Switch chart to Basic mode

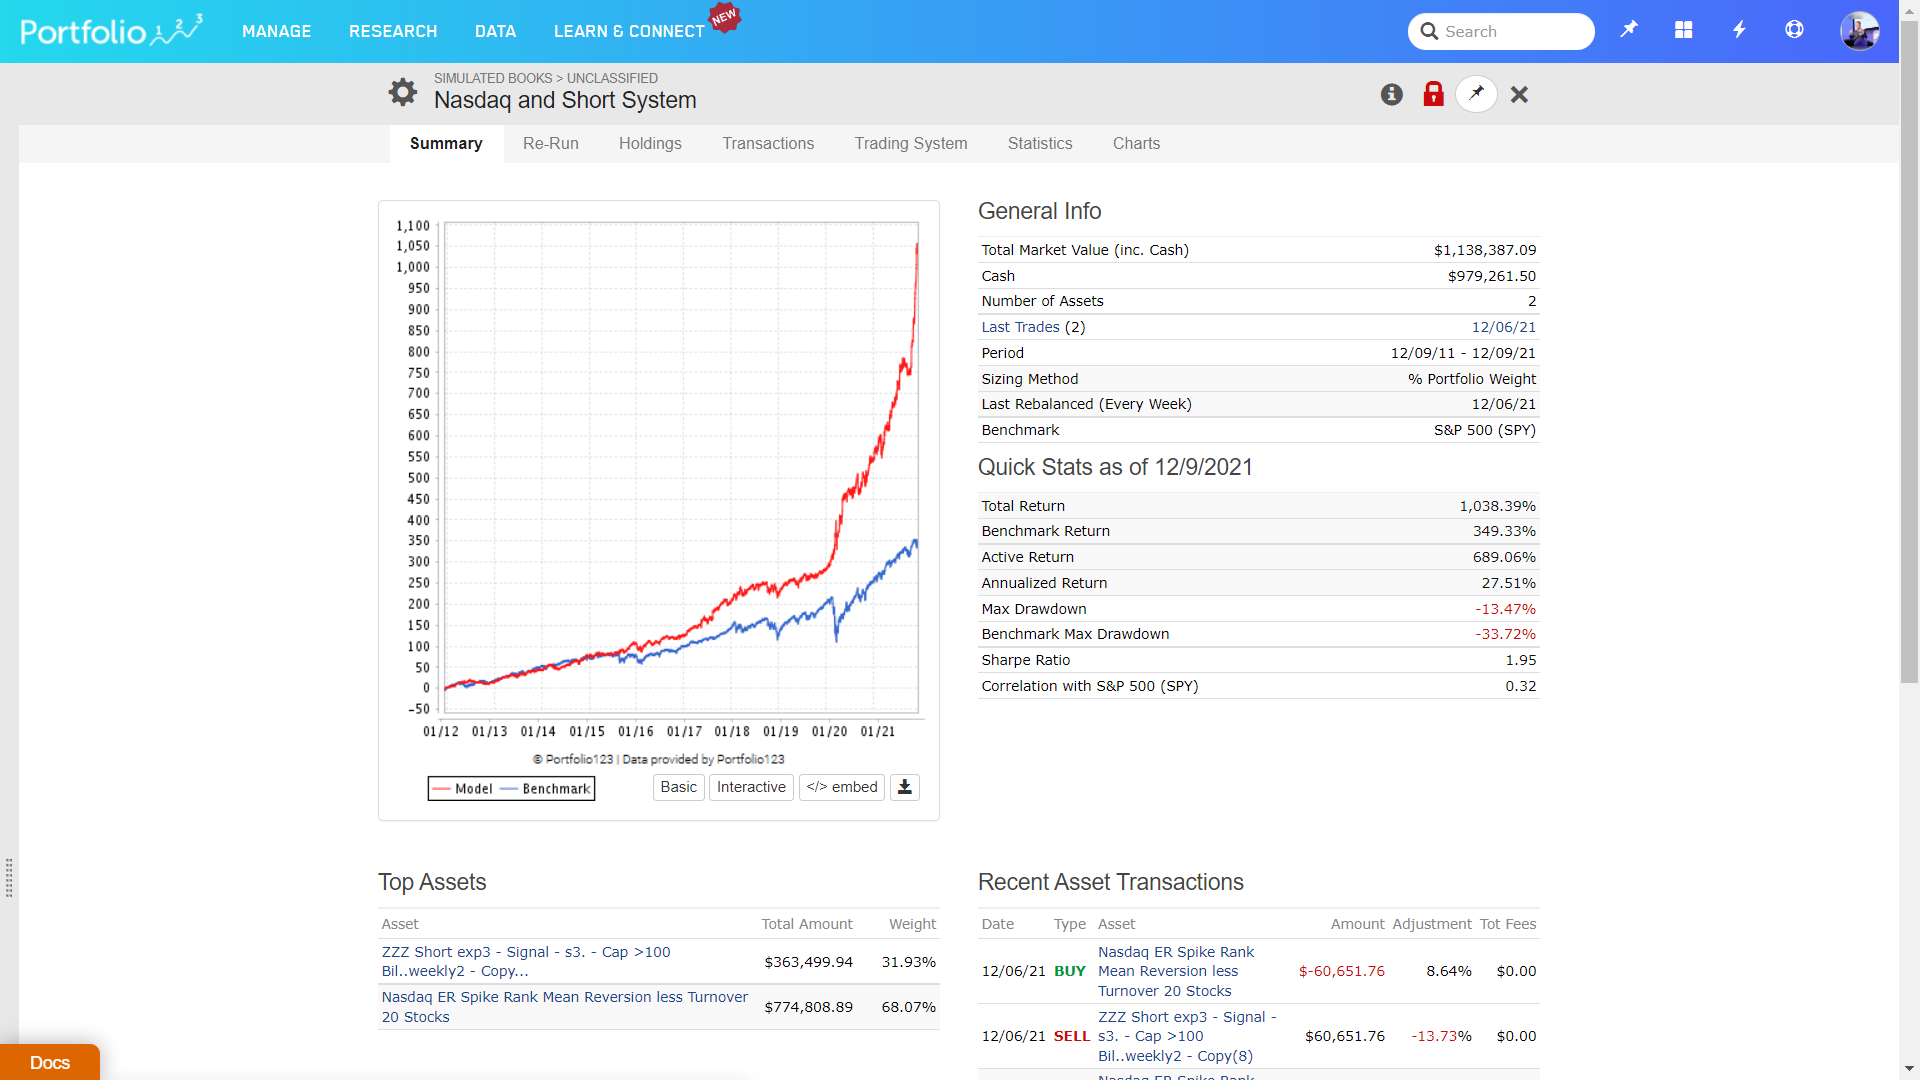[x=678, y=787]
